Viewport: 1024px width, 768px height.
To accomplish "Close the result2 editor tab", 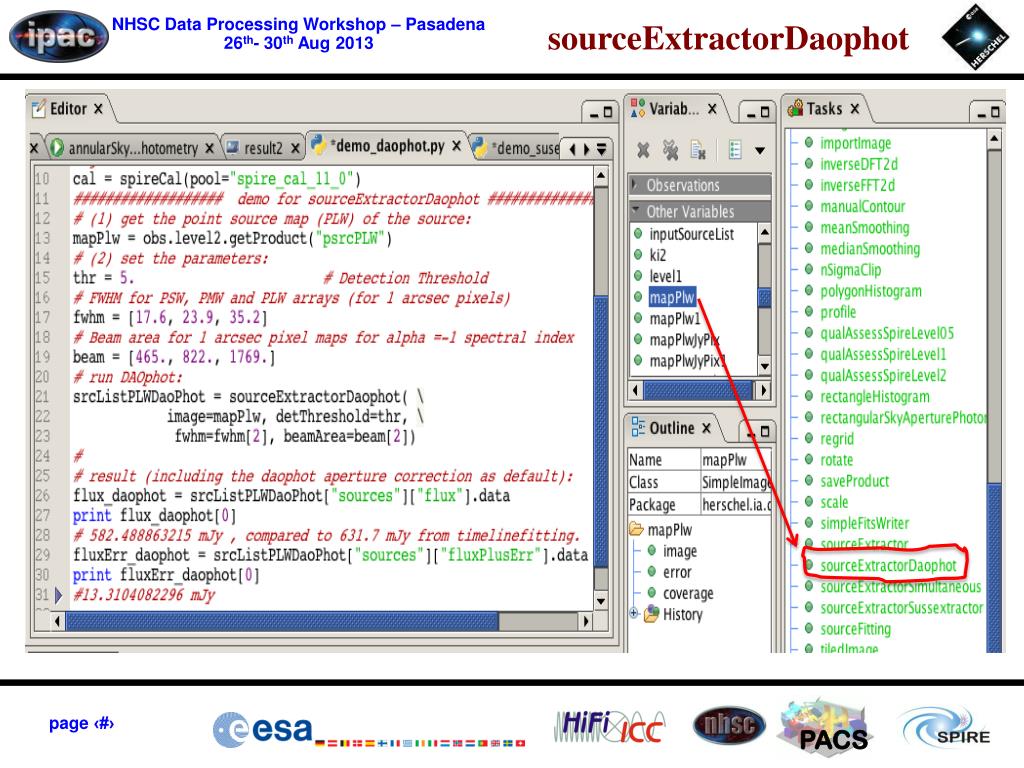I will click(295, 148).
